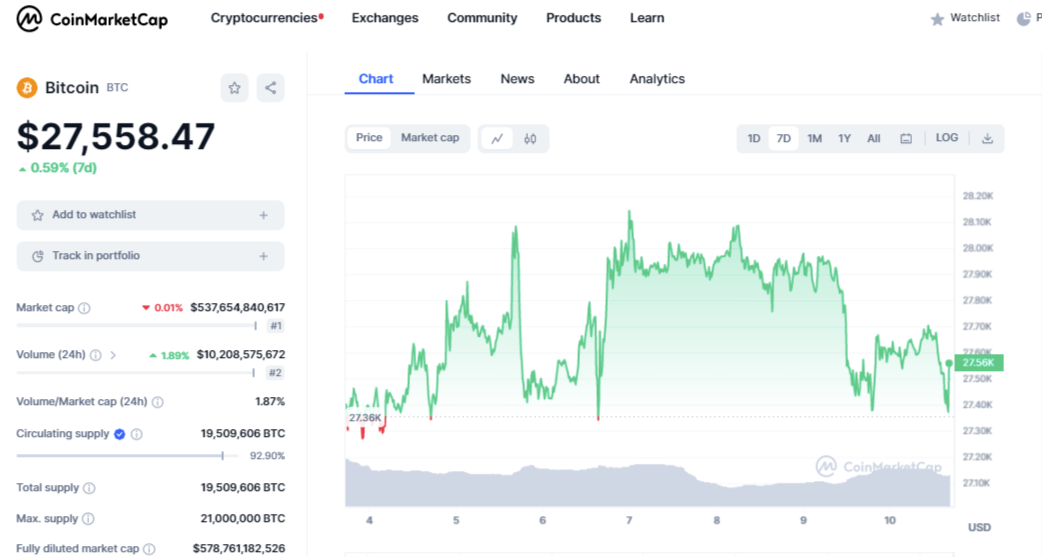Star Bitcoin with the star button beside BTC

[x=235, y=88]
